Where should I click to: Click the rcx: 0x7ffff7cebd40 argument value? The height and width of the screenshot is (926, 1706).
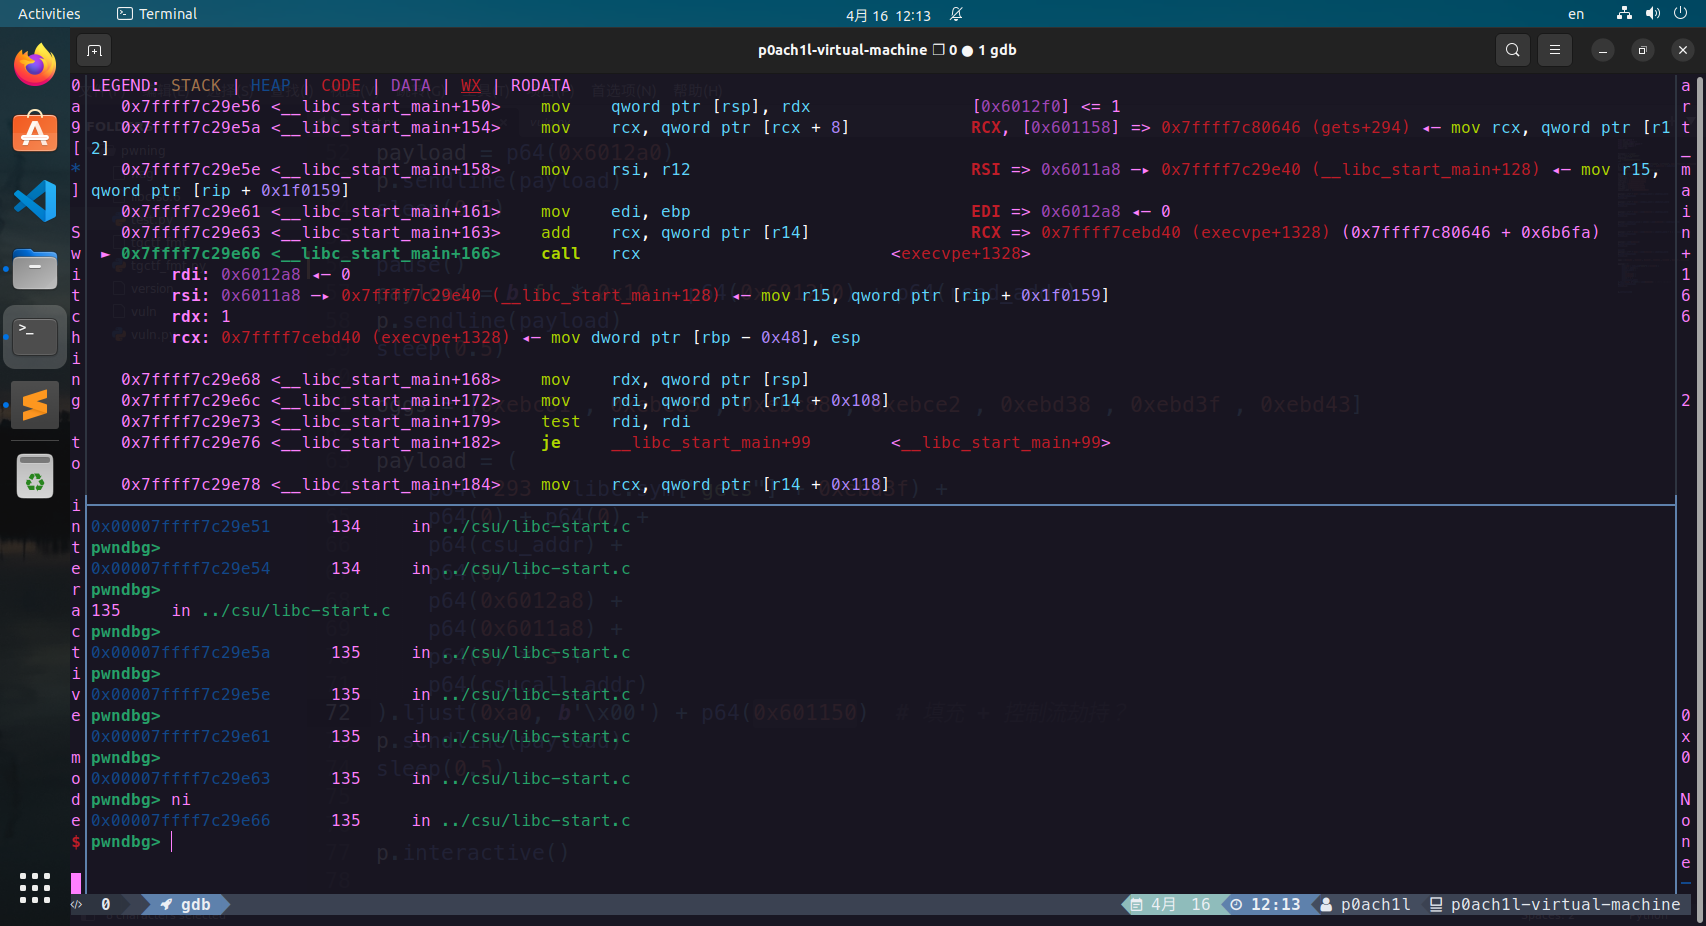tap(291, 337)
